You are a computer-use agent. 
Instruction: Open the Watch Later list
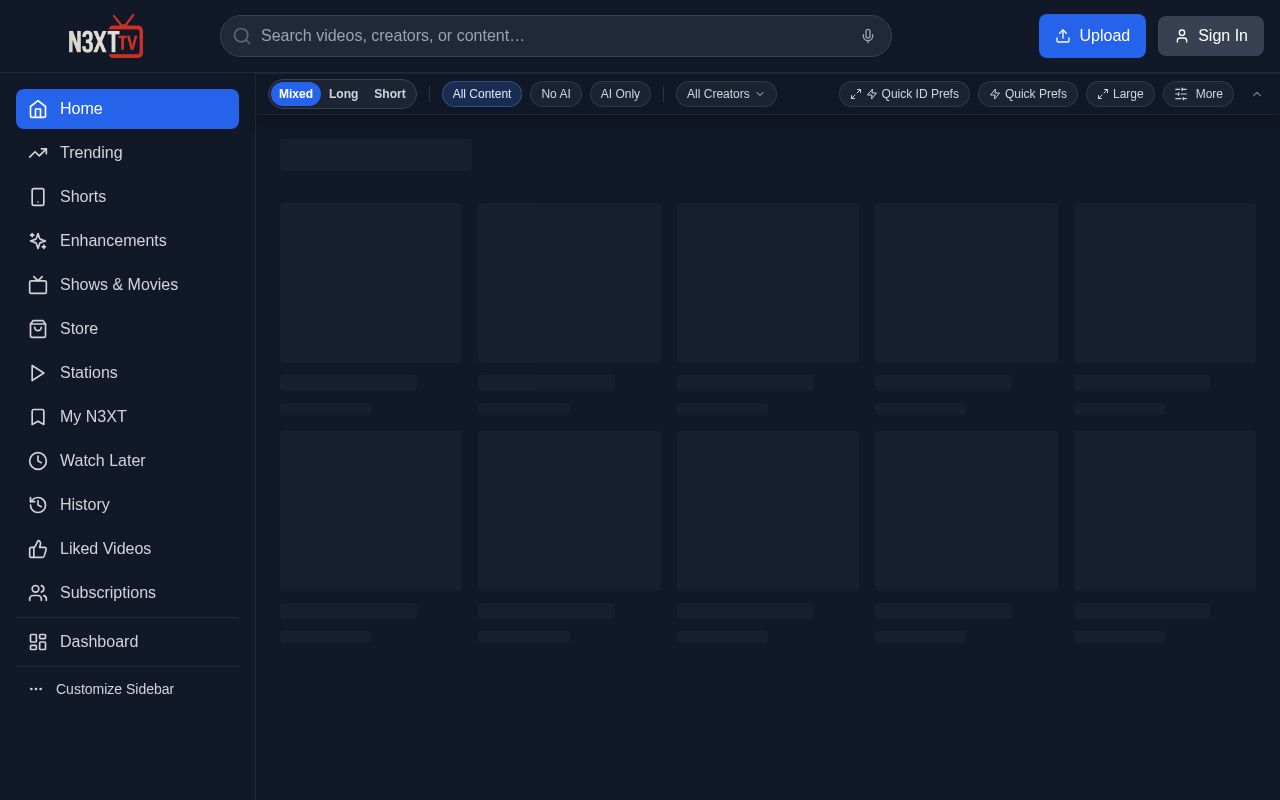pos(127,461)
